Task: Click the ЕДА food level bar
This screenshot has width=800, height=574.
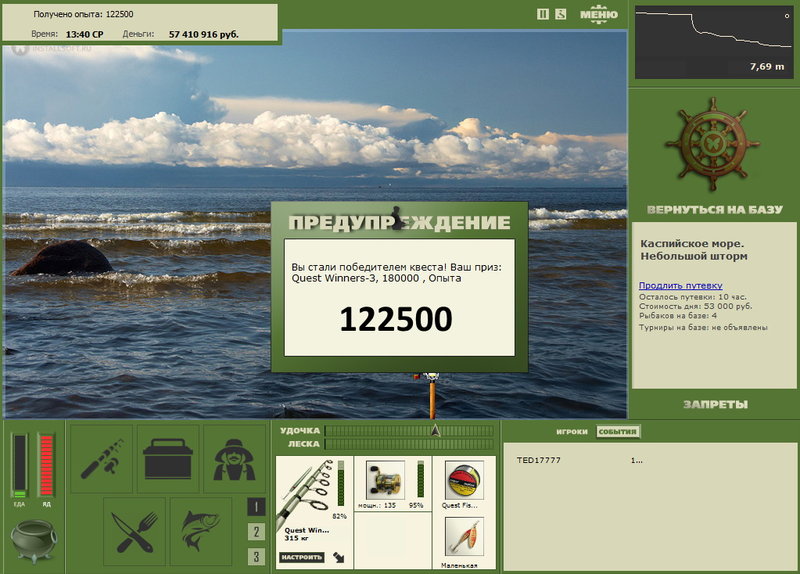Action: [19, 465]
